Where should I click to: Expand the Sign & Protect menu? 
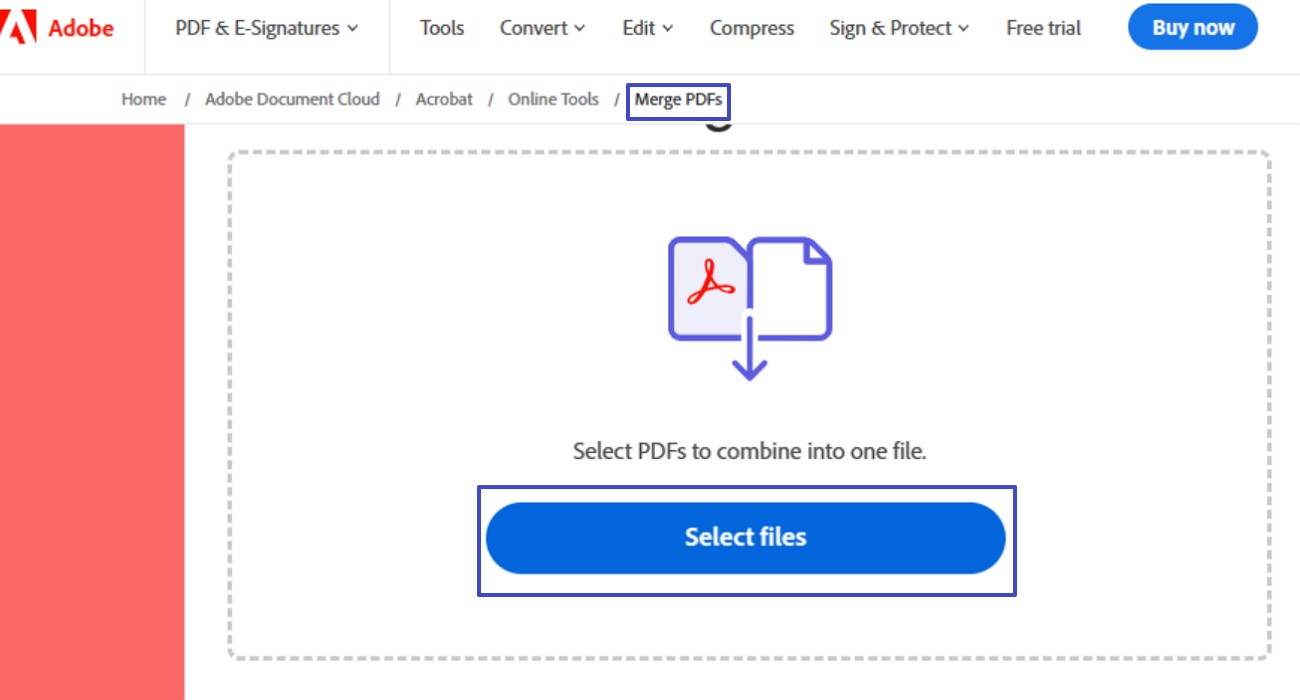[897, 28]
